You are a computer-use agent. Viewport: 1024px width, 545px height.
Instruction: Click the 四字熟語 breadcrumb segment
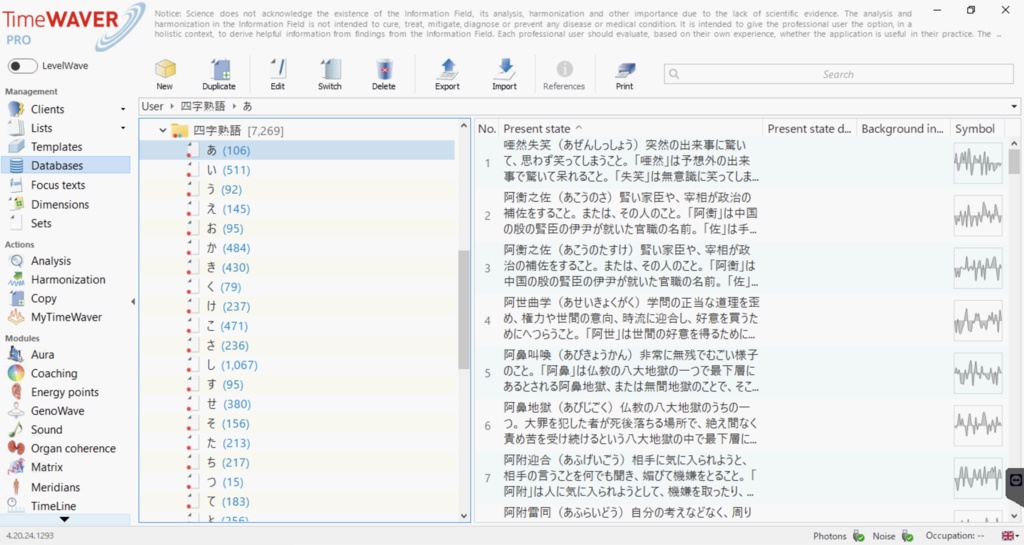pyautogui.click(x=202, y=106)
